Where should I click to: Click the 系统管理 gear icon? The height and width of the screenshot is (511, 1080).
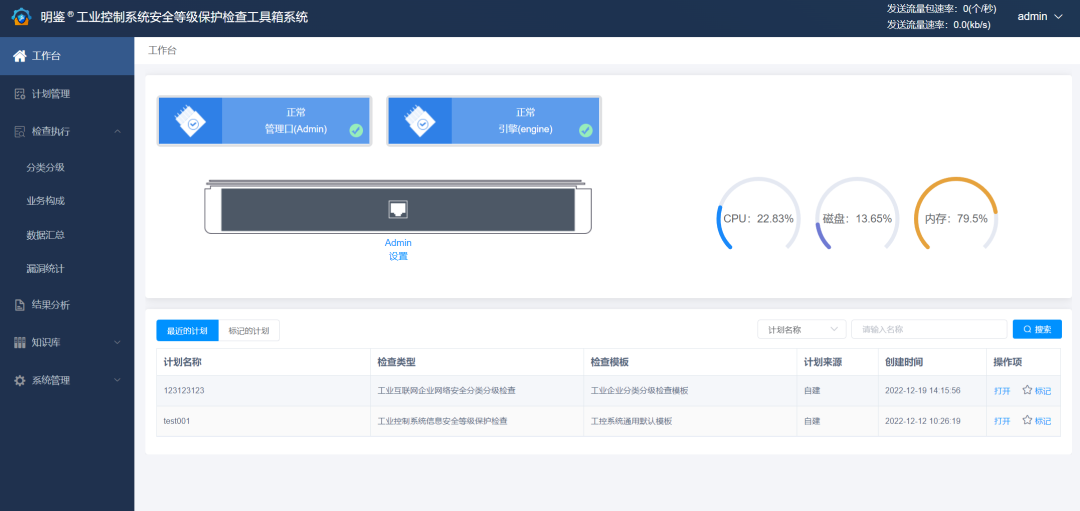(x=20, y=381)
